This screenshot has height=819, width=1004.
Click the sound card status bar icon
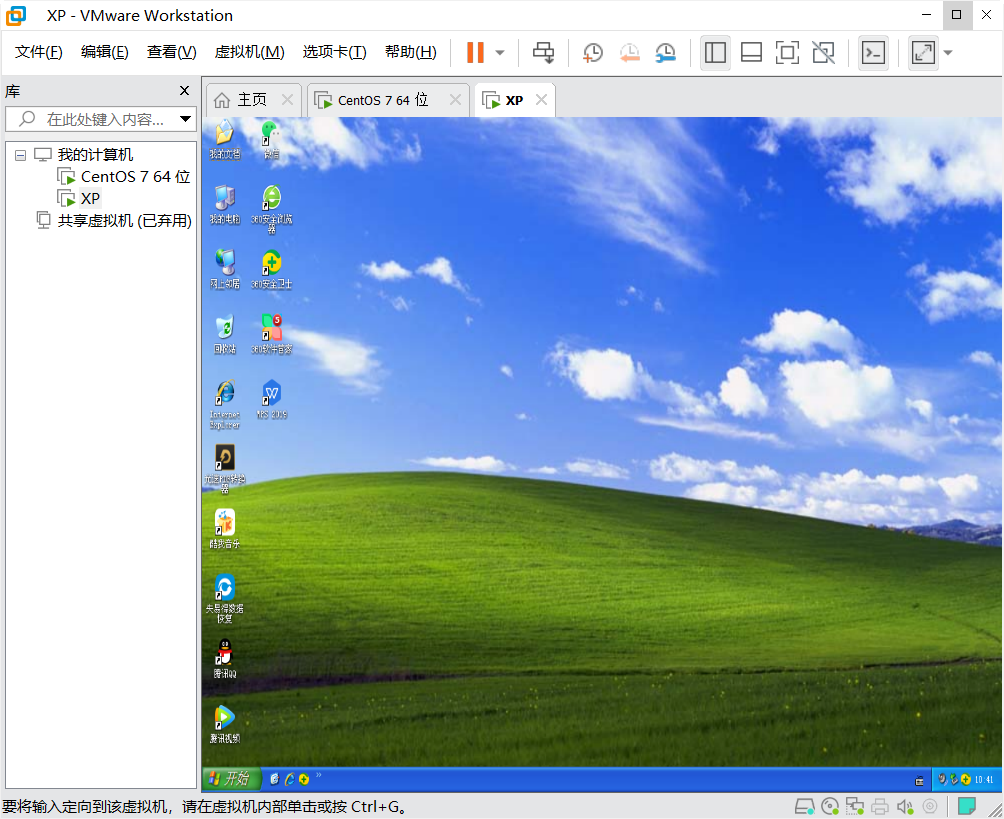pos(905,806)
